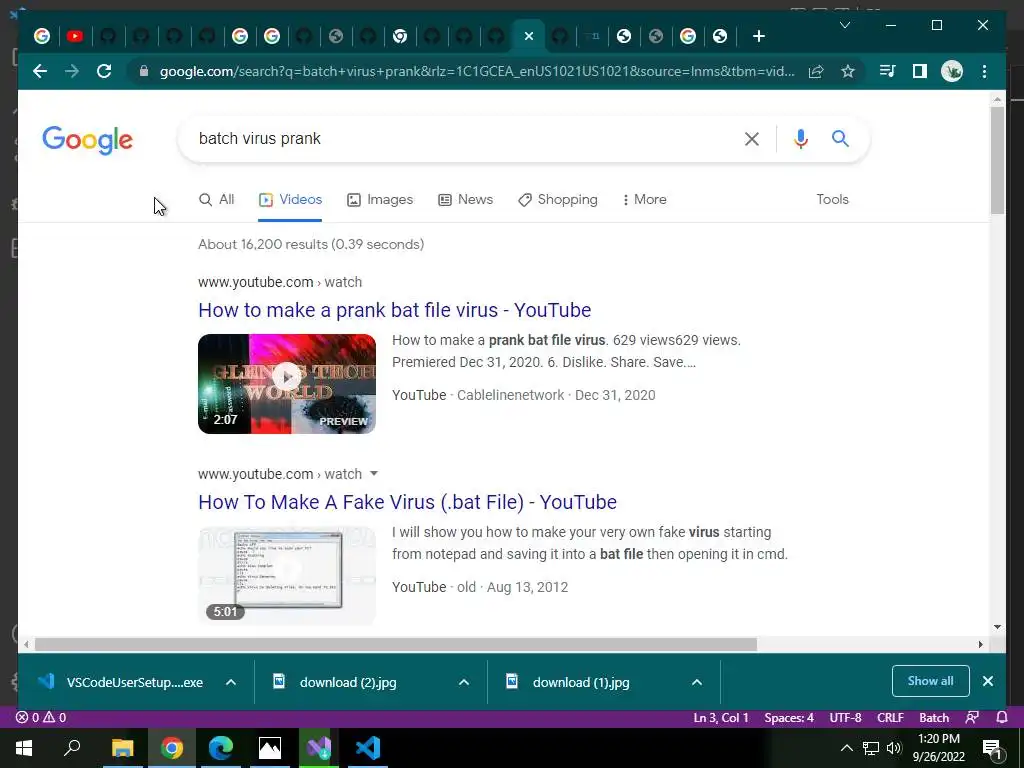Screen dimensions: 1024x768
Task: Show all downloads
Action: click(930, 681)
